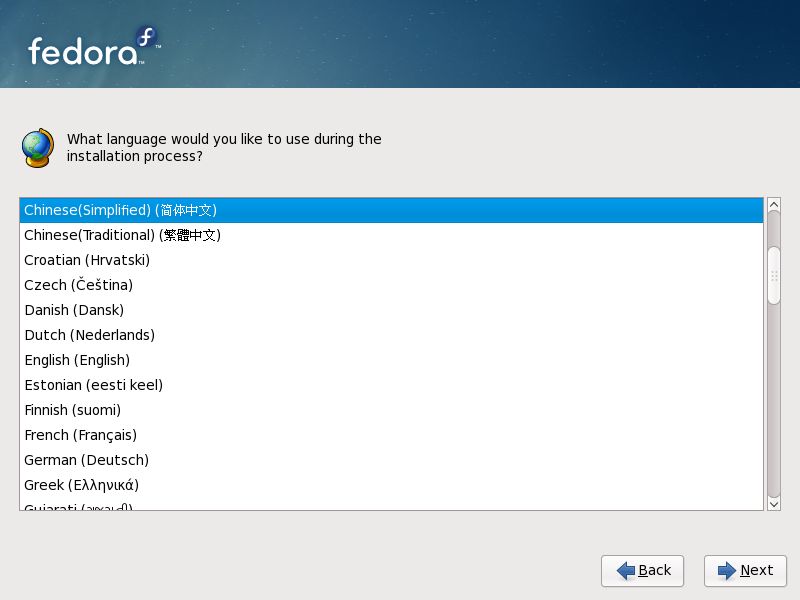Pick Dutch (Nederlands) language
Viewport: 800px width, 600px height.
391,335
